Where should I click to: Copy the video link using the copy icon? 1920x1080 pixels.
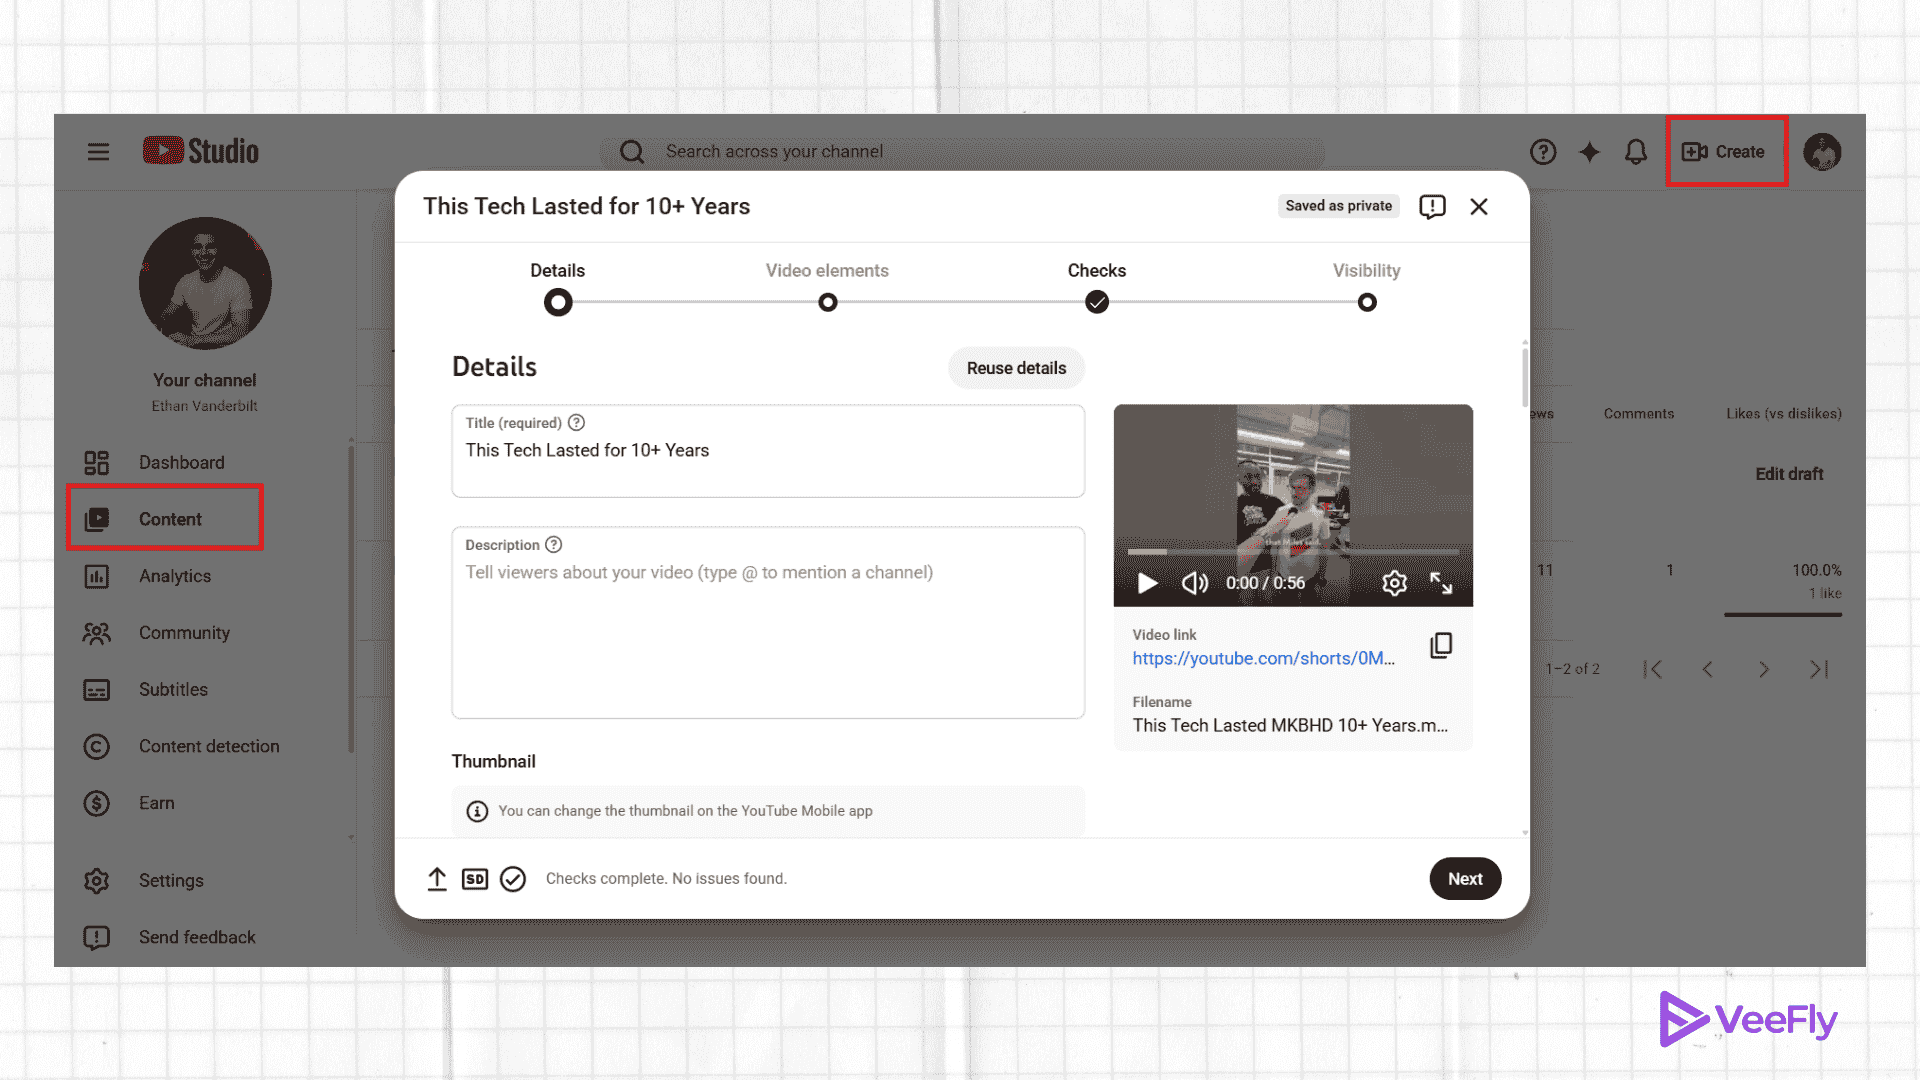pos(1441,645)
